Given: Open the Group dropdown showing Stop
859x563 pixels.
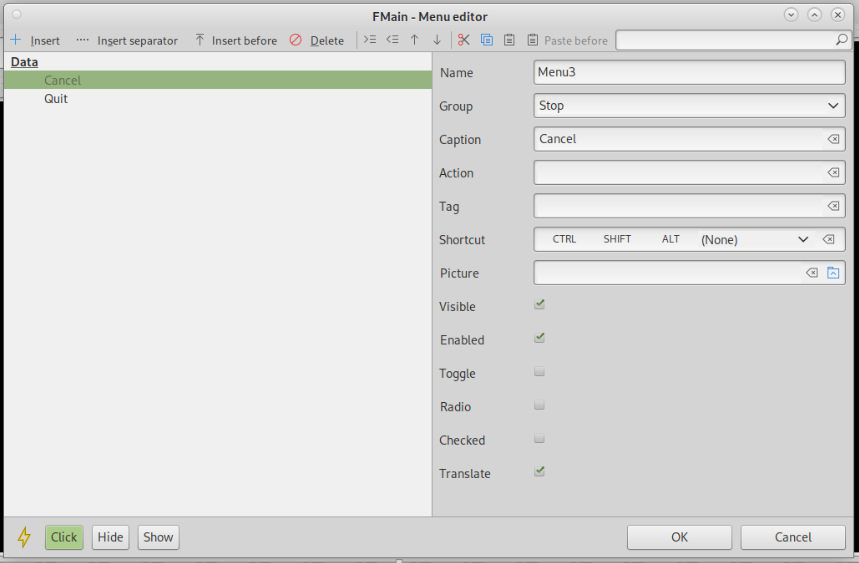Looking at the screenshot, I should tap(689, 106).
